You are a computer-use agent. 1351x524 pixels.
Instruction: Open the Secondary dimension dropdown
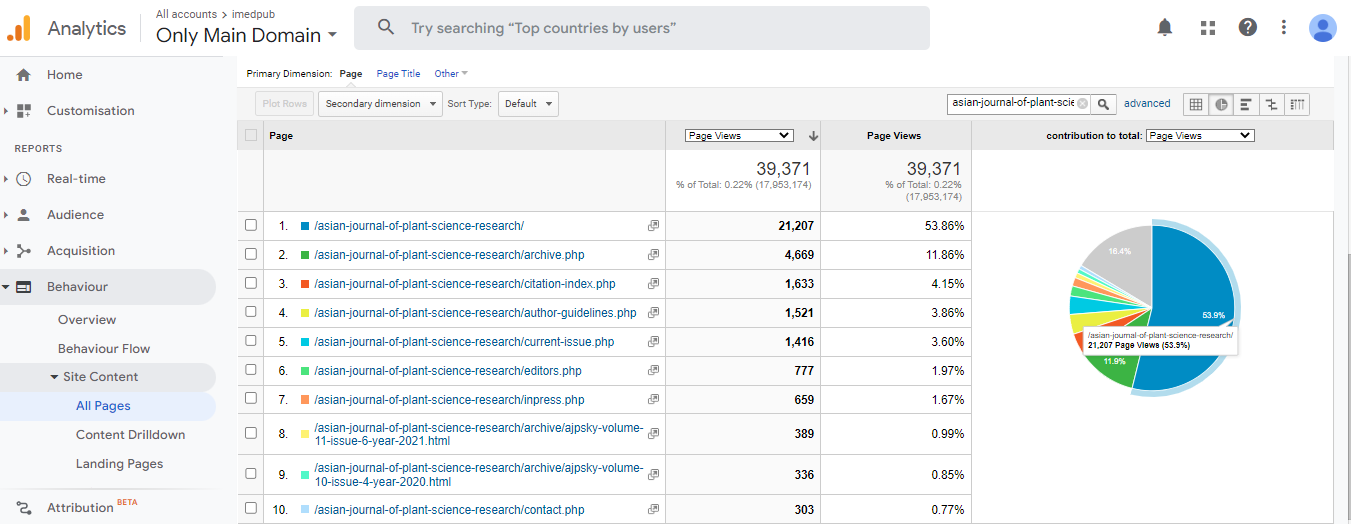[x=380, y=104]
